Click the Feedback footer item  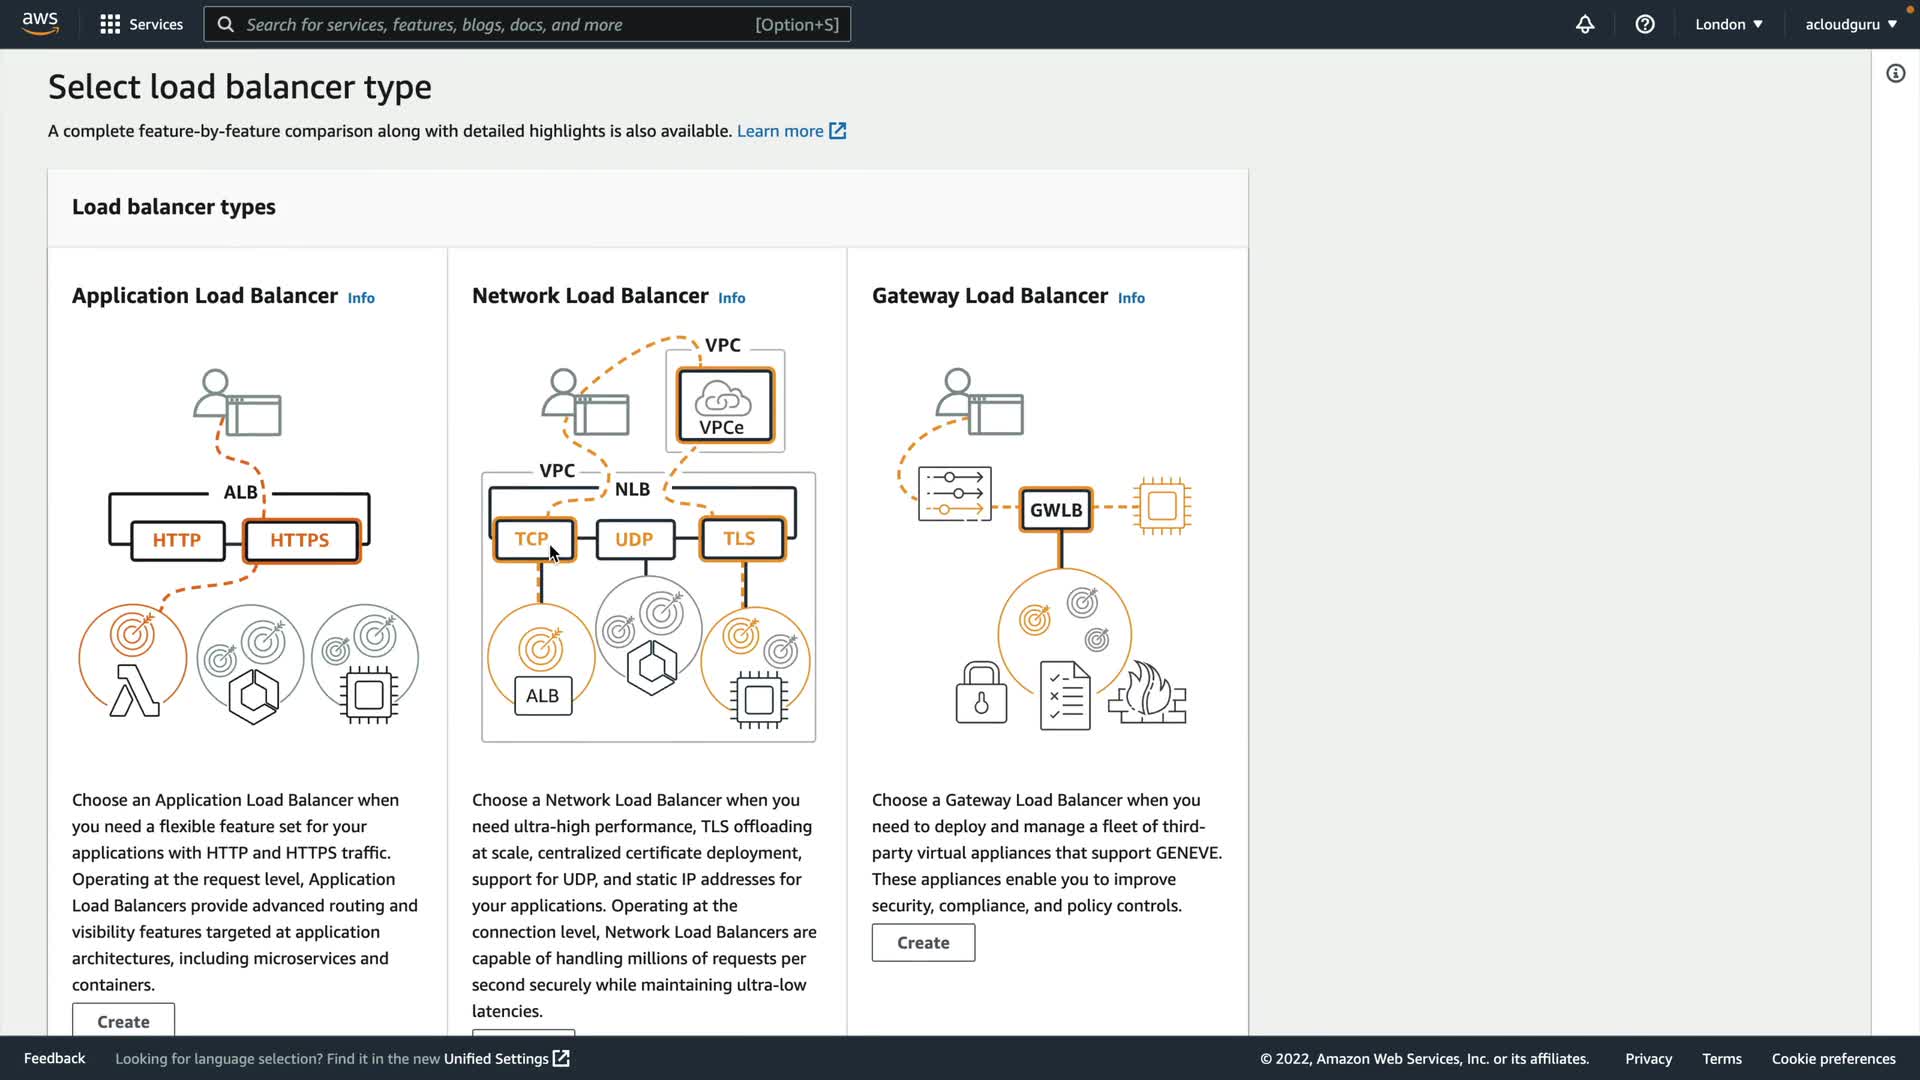54,1058
